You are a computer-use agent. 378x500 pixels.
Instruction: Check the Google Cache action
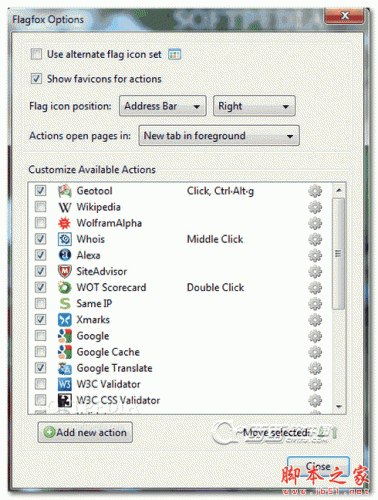coord(41,351)
